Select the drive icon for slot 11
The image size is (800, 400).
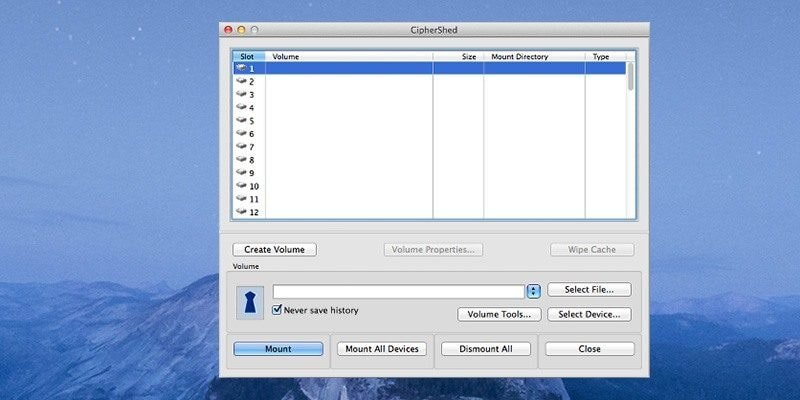242,198
